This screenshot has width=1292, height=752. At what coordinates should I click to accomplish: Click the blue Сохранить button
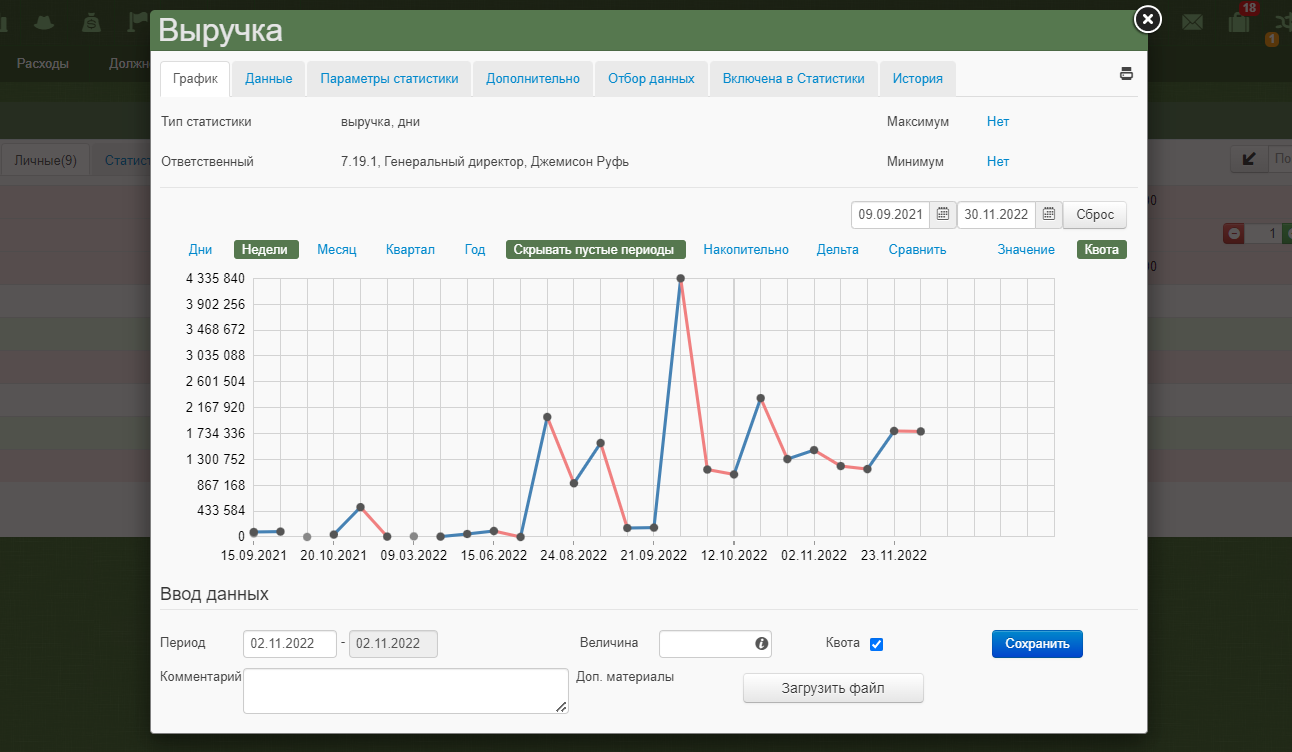pyautogui.click(x=1037, y=644)
